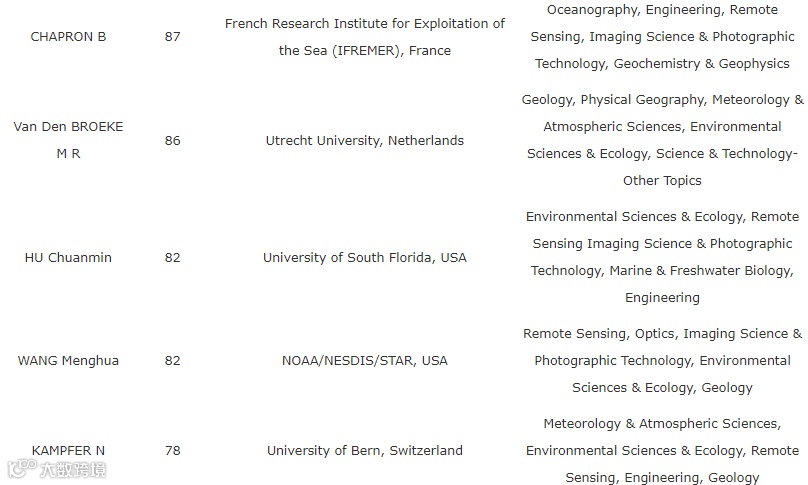The height and width of the screenshot is (485, 808).
Task: Click WANG Menghua's 82 value
Action: (x=173, y=360)
